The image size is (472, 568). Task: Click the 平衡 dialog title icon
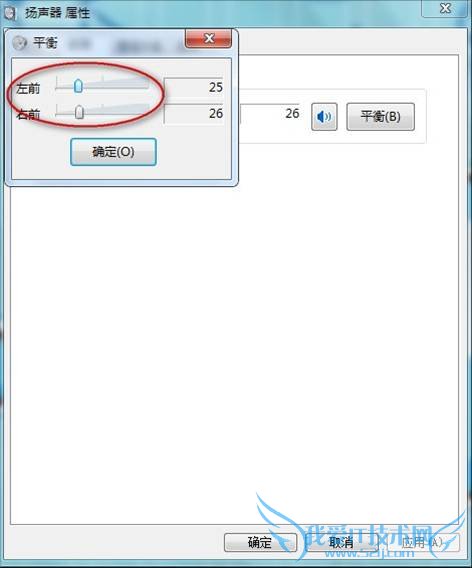pos(20,43)
